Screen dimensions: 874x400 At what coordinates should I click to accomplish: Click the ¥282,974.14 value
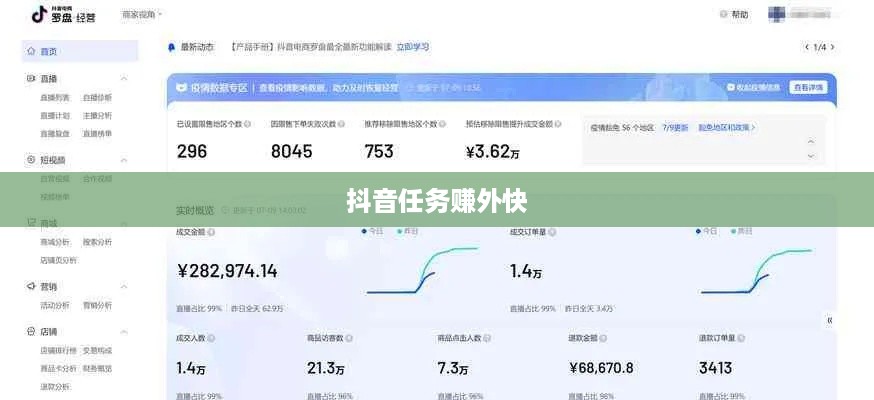coord(227,271)
